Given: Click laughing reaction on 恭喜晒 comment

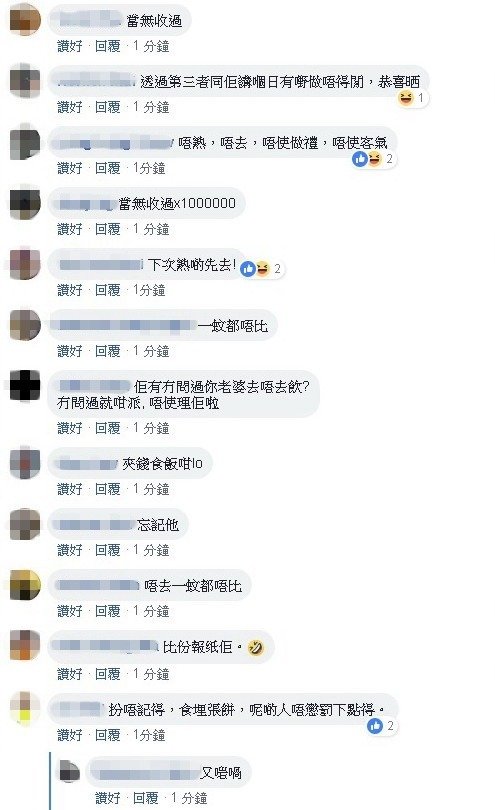Looking at the screenshot, I should [407, 98].
